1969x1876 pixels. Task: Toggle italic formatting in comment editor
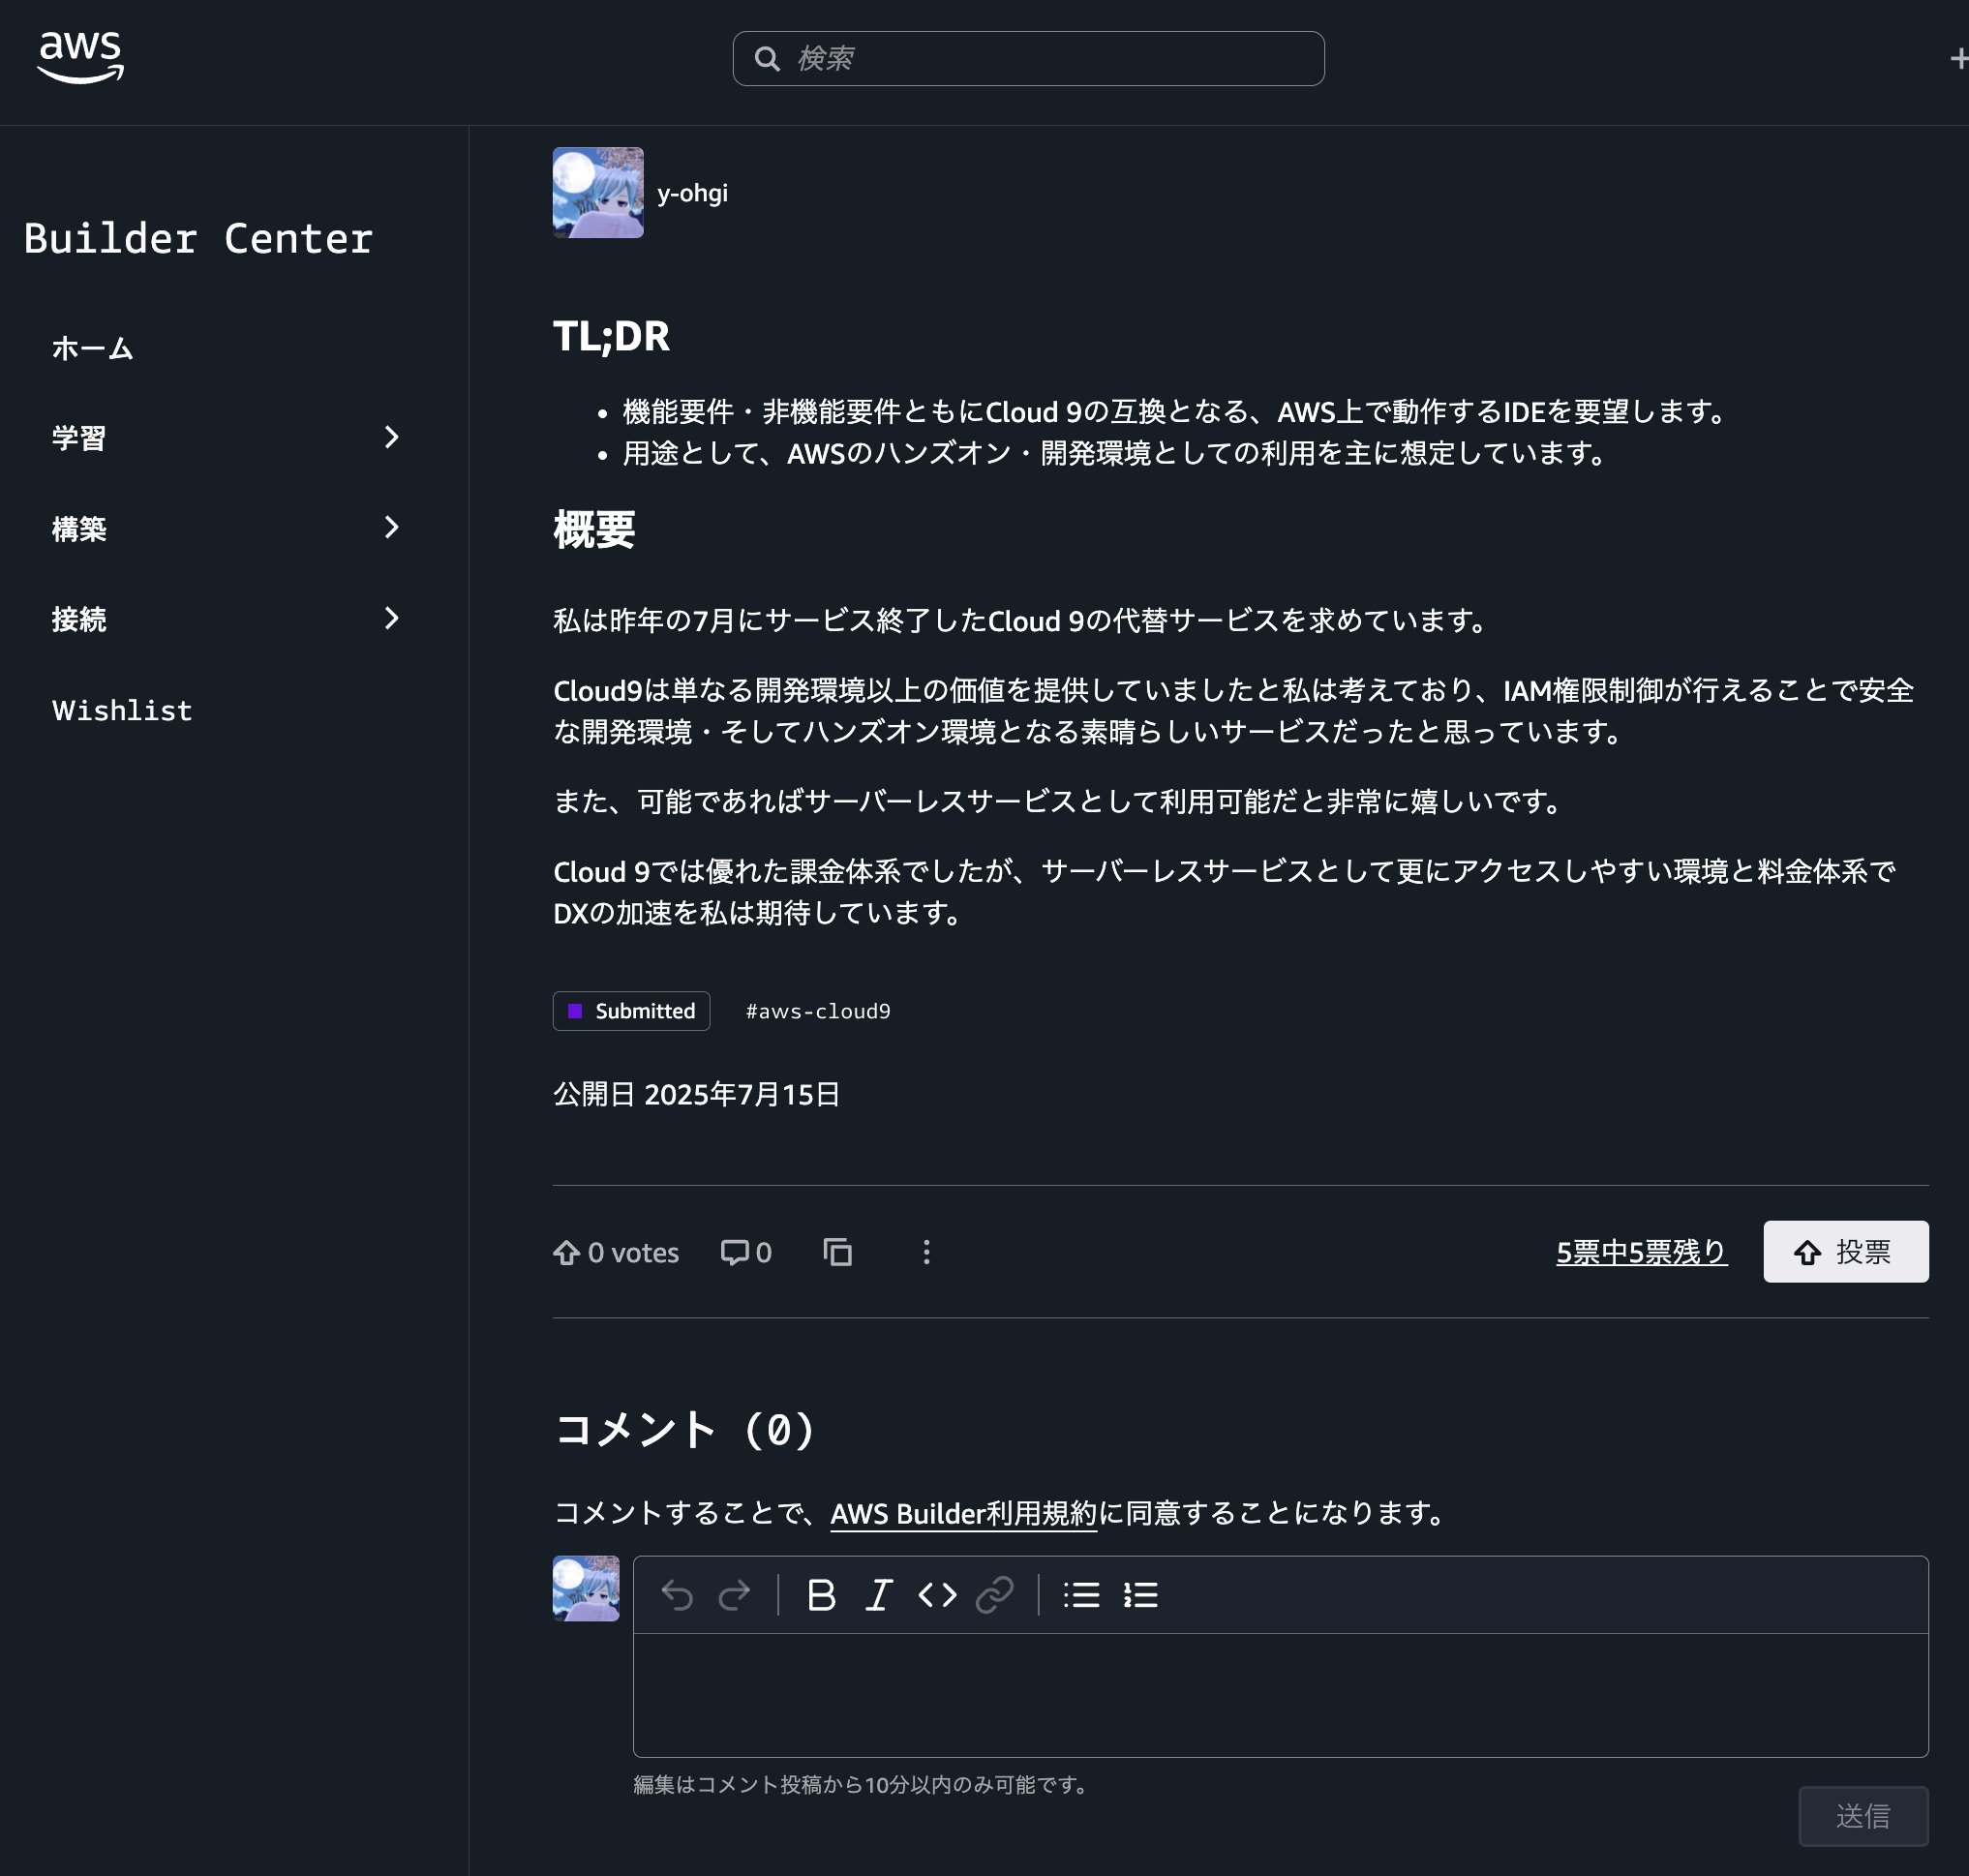878,1595
